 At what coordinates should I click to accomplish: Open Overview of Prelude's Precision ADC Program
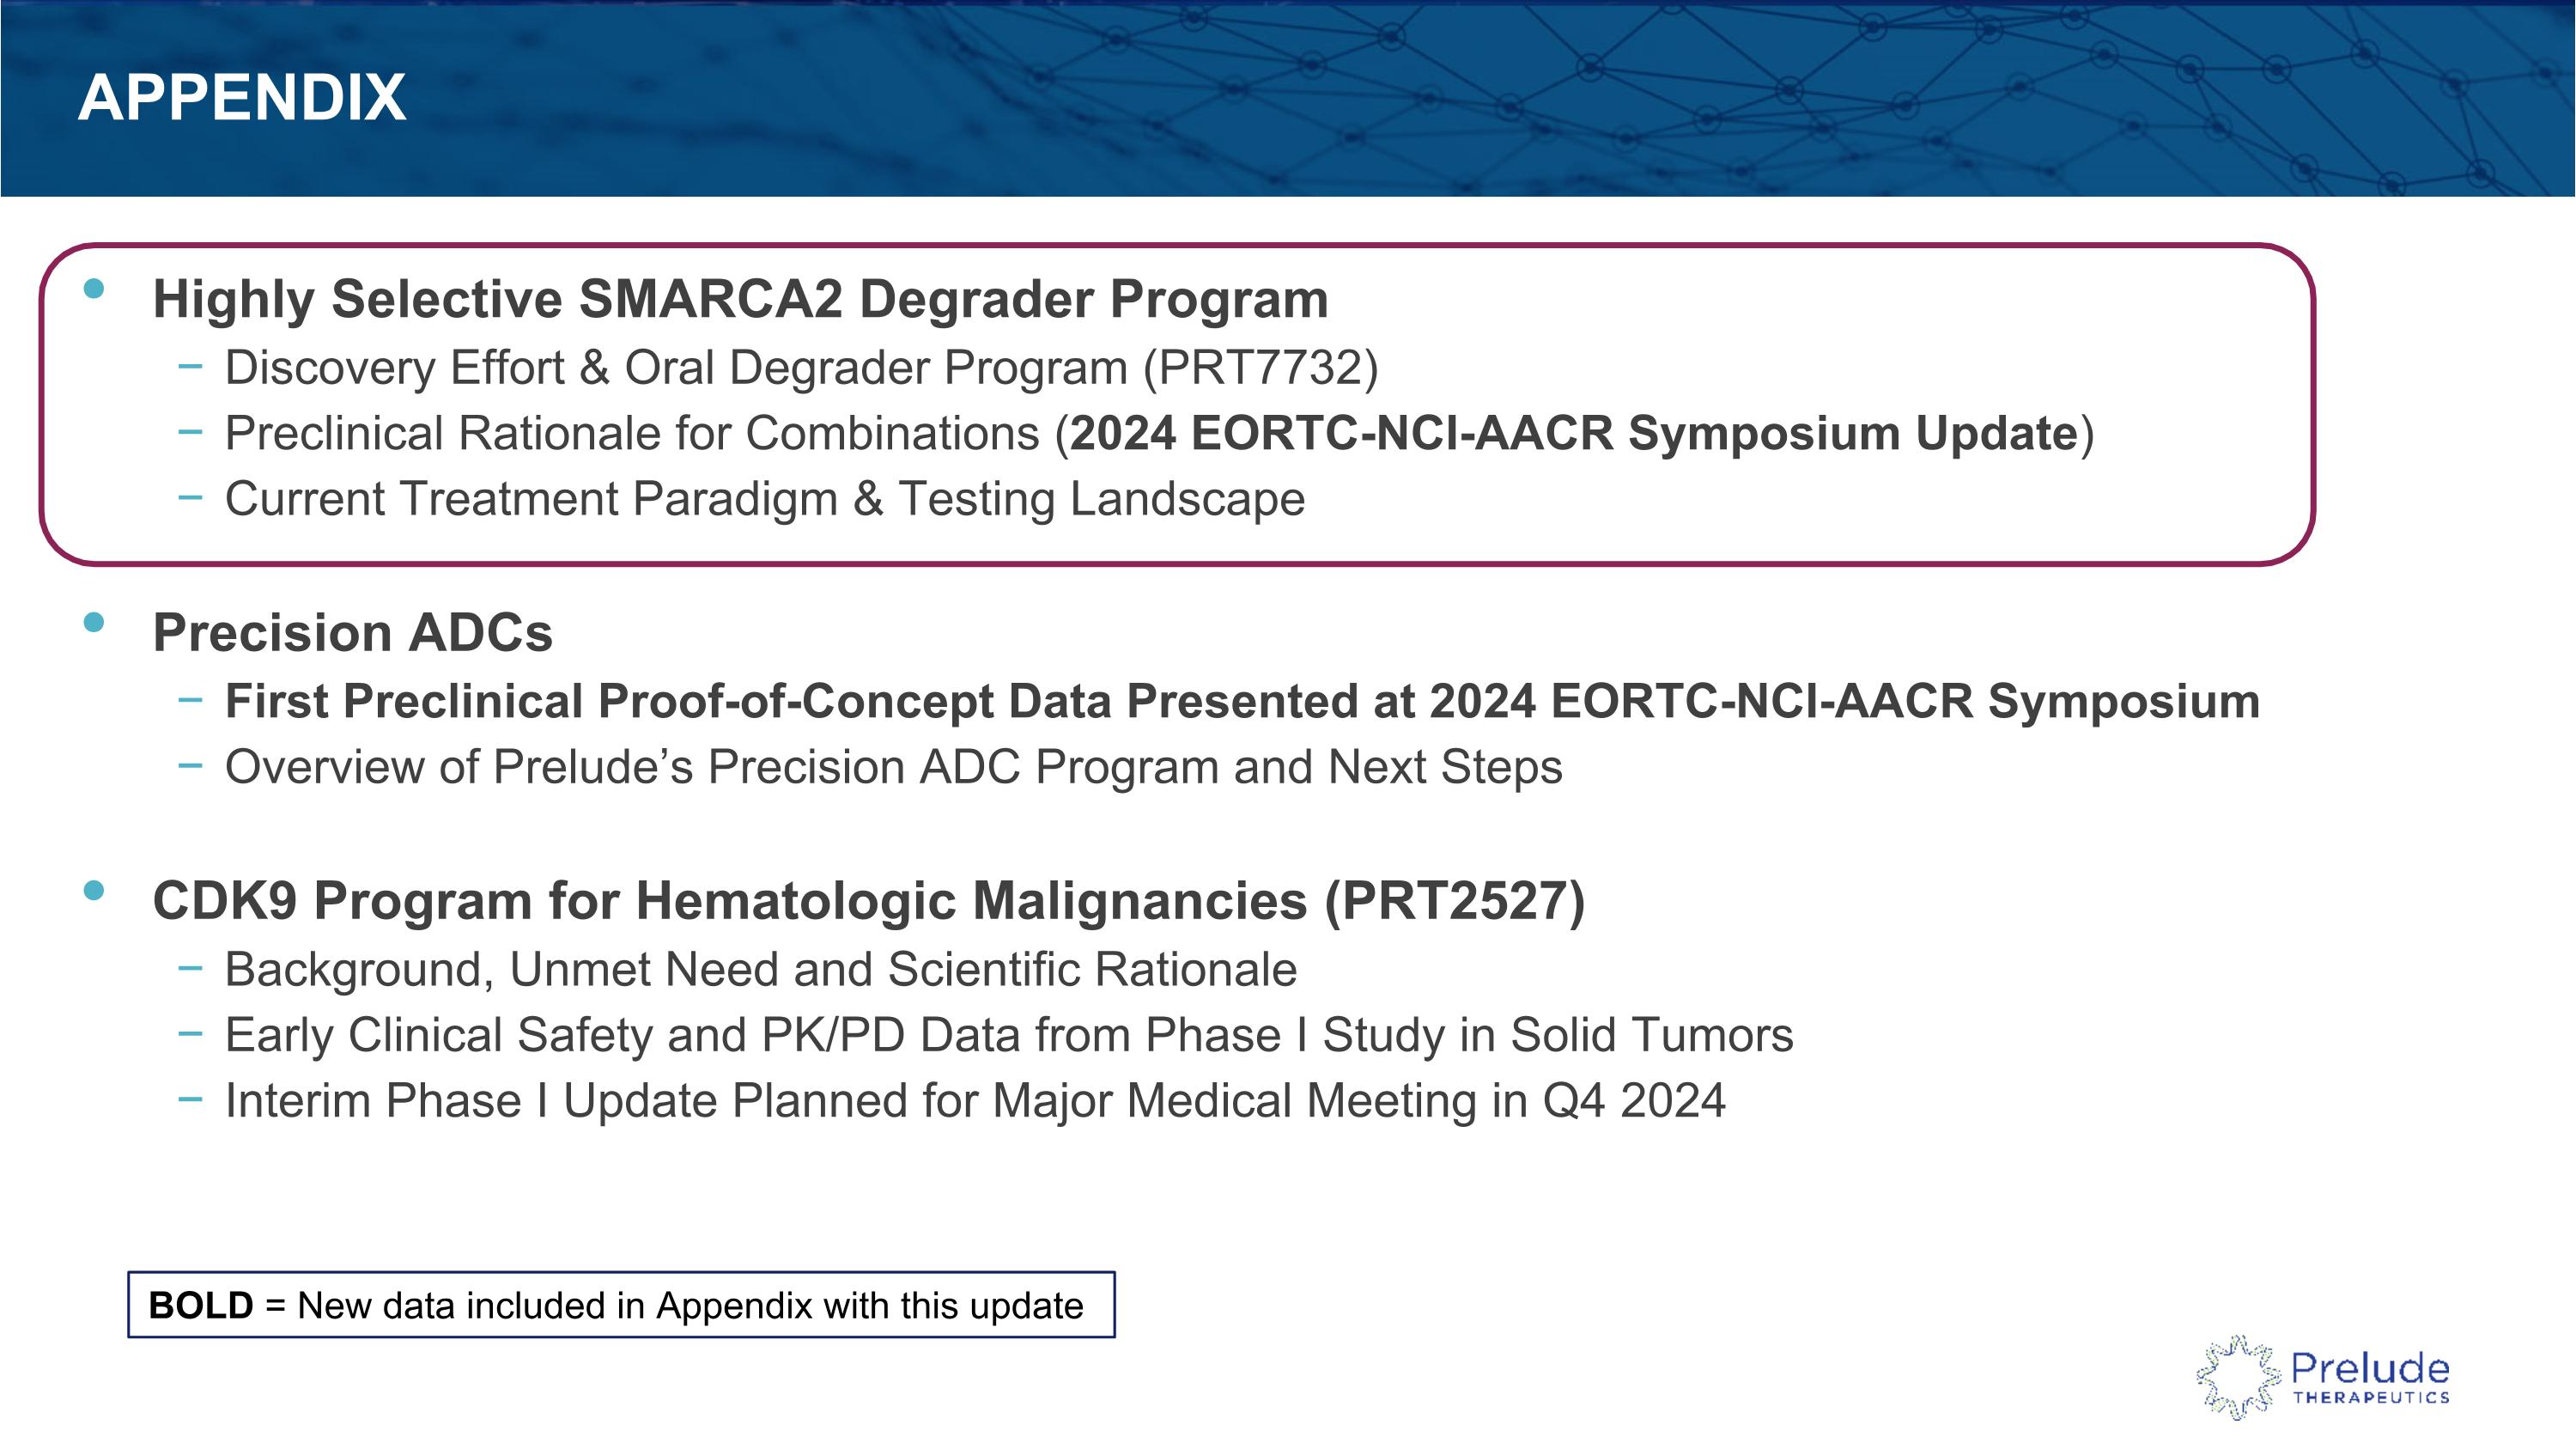click(893, 767)
